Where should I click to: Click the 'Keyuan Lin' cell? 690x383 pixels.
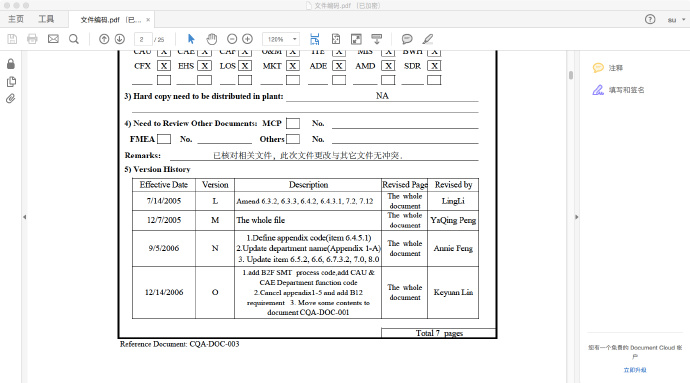coord(453,292)
